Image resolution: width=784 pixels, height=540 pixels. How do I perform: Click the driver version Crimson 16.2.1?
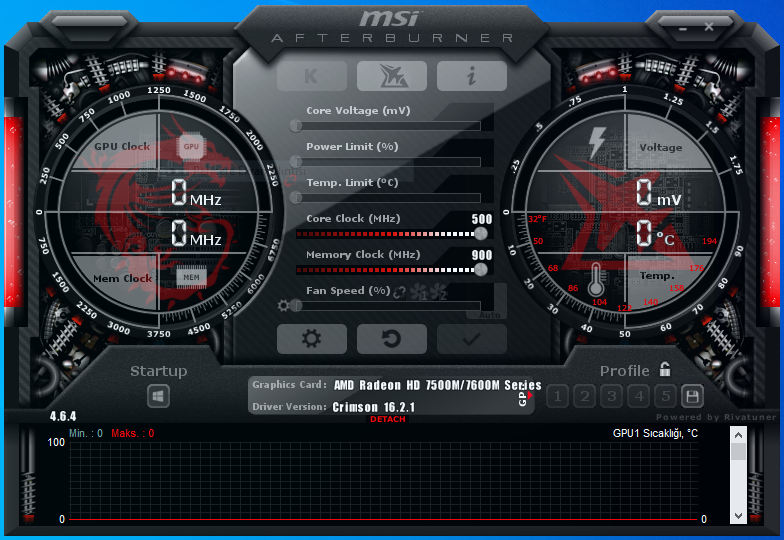[x=374, y=407]
